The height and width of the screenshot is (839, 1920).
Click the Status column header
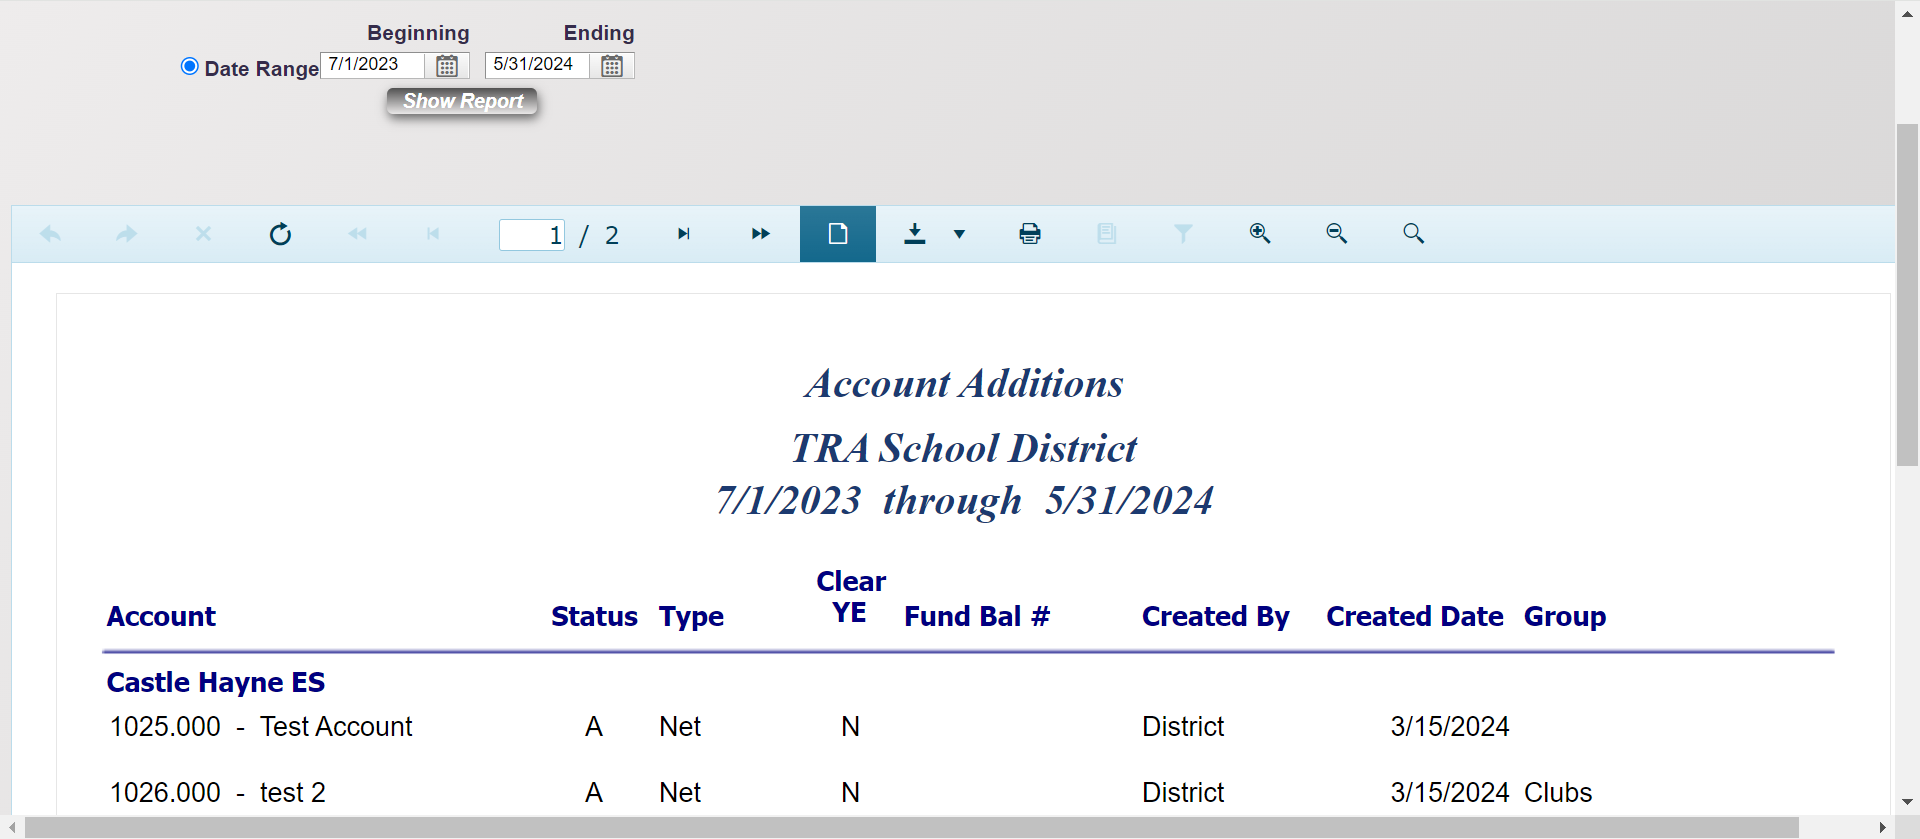(594, 617)
